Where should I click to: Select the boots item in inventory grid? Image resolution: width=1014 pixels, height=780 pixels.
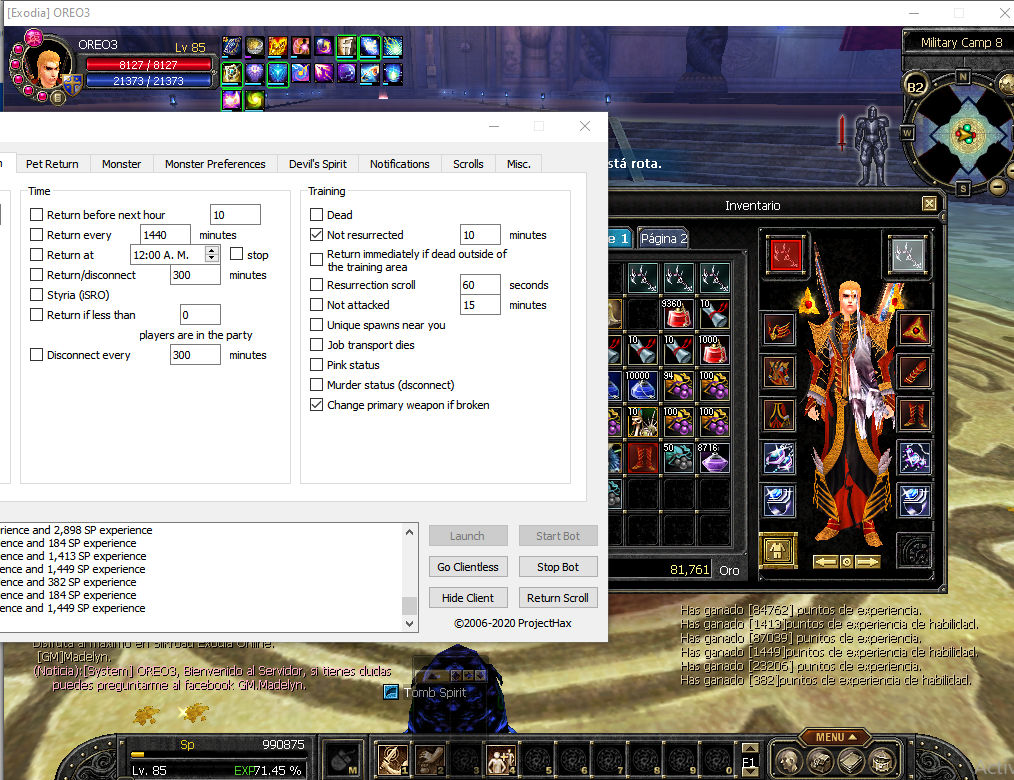click(x=643, y=457)
